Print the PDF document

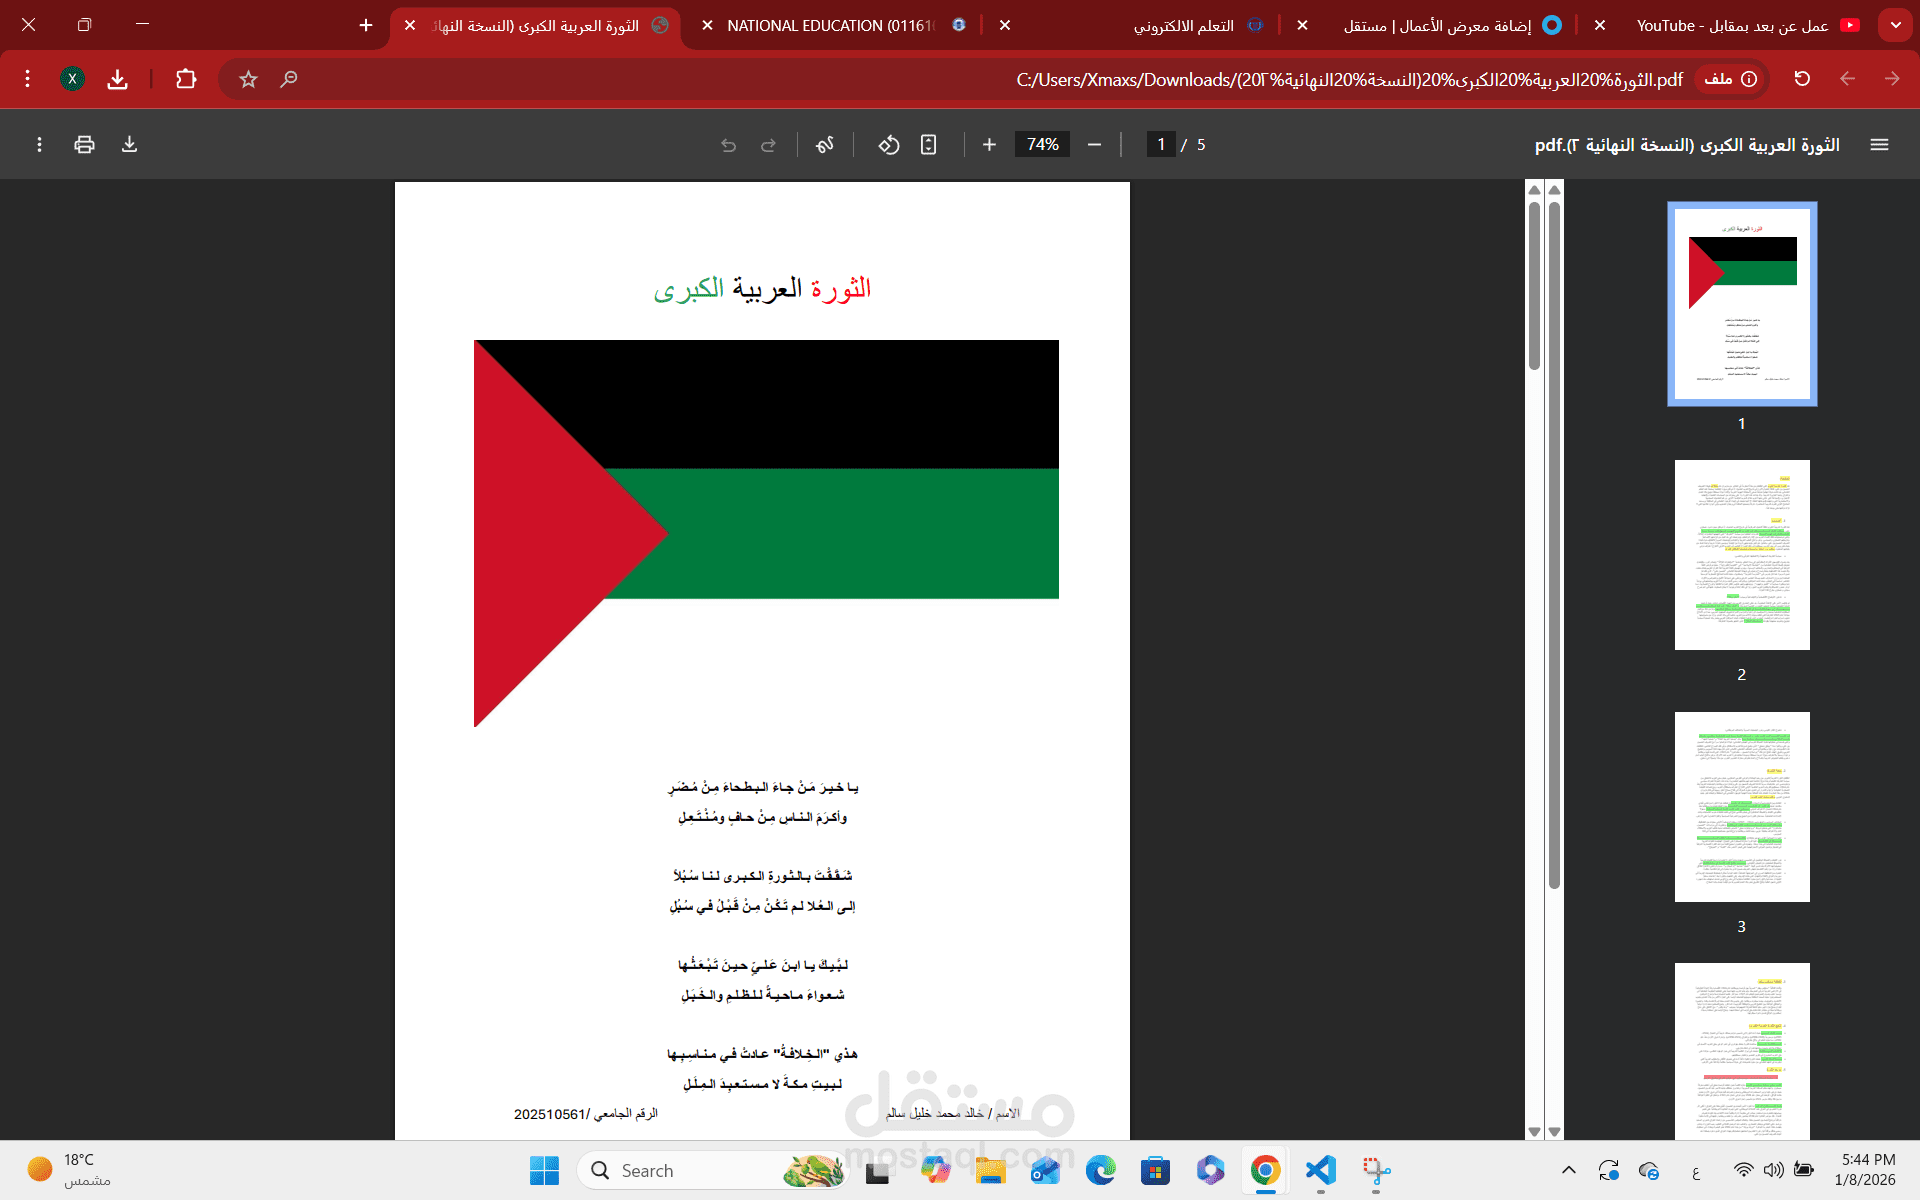84,144
